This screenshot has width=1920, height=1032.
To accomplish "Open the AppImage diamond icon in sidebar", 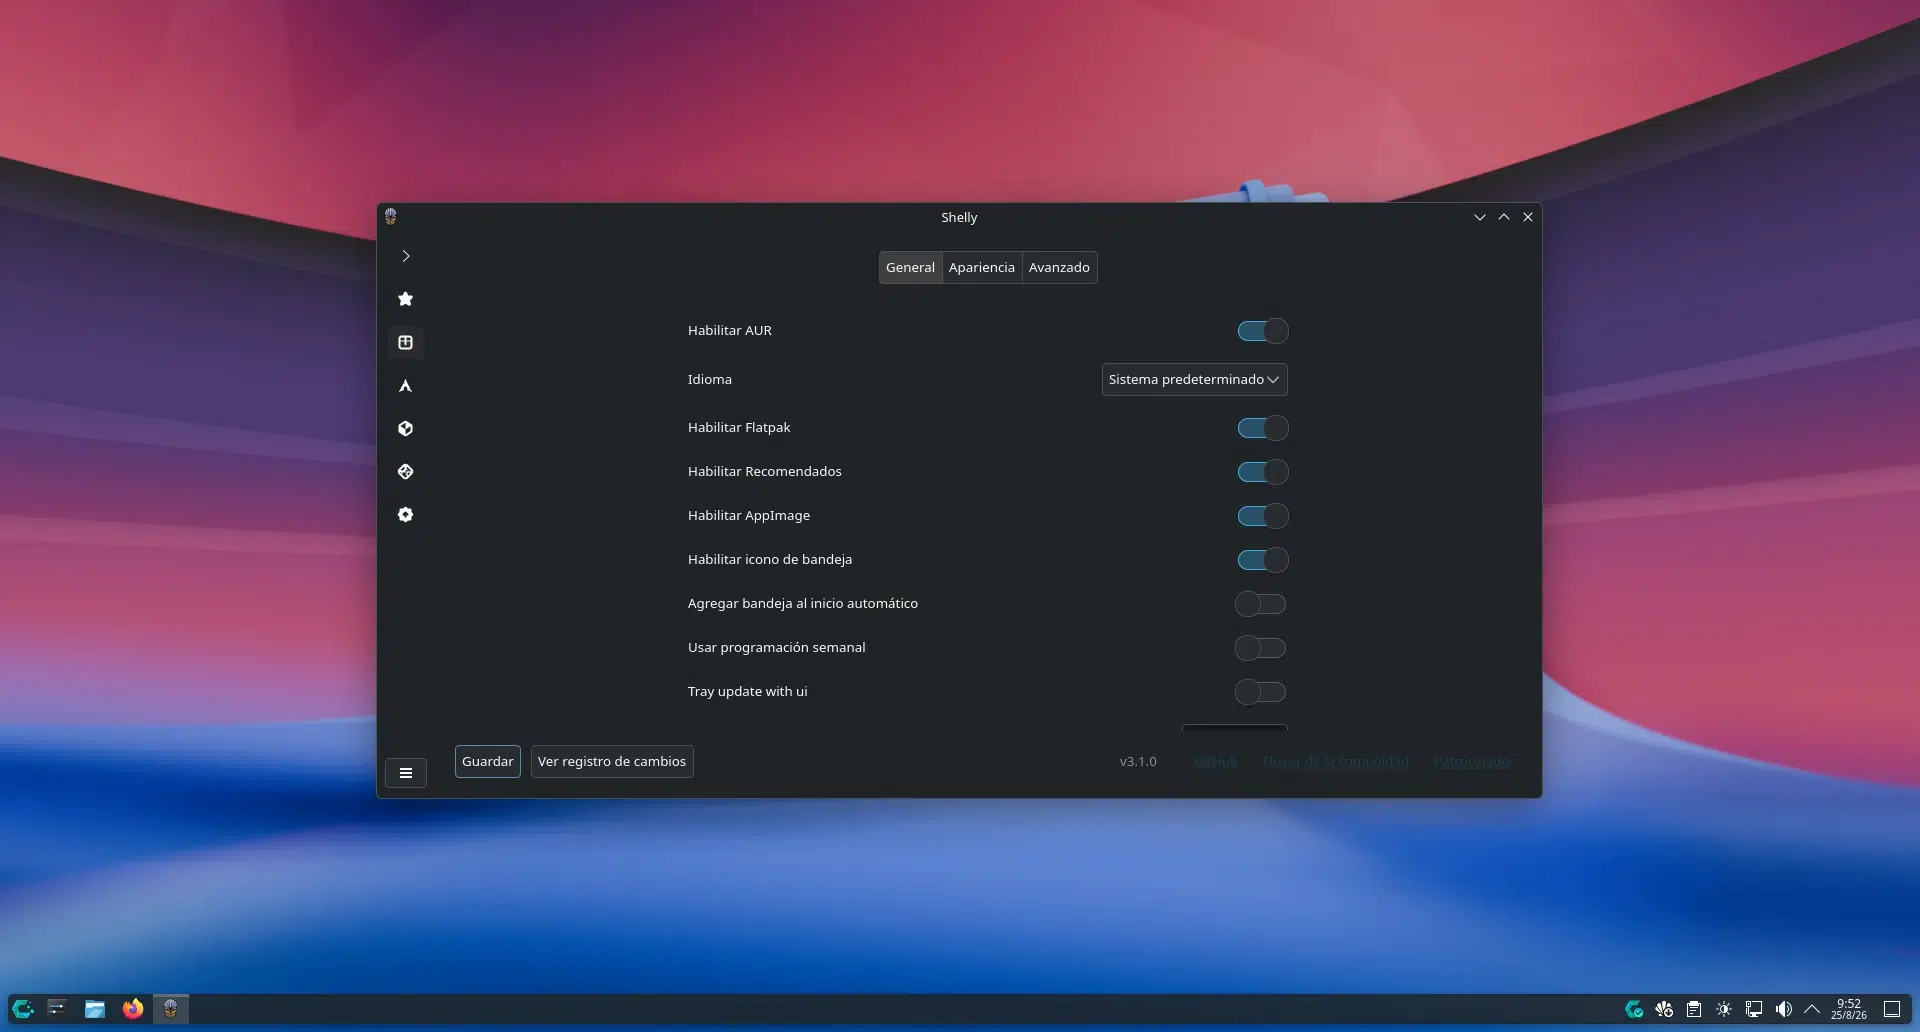I will pyautogui.click(x=405, y=472).
